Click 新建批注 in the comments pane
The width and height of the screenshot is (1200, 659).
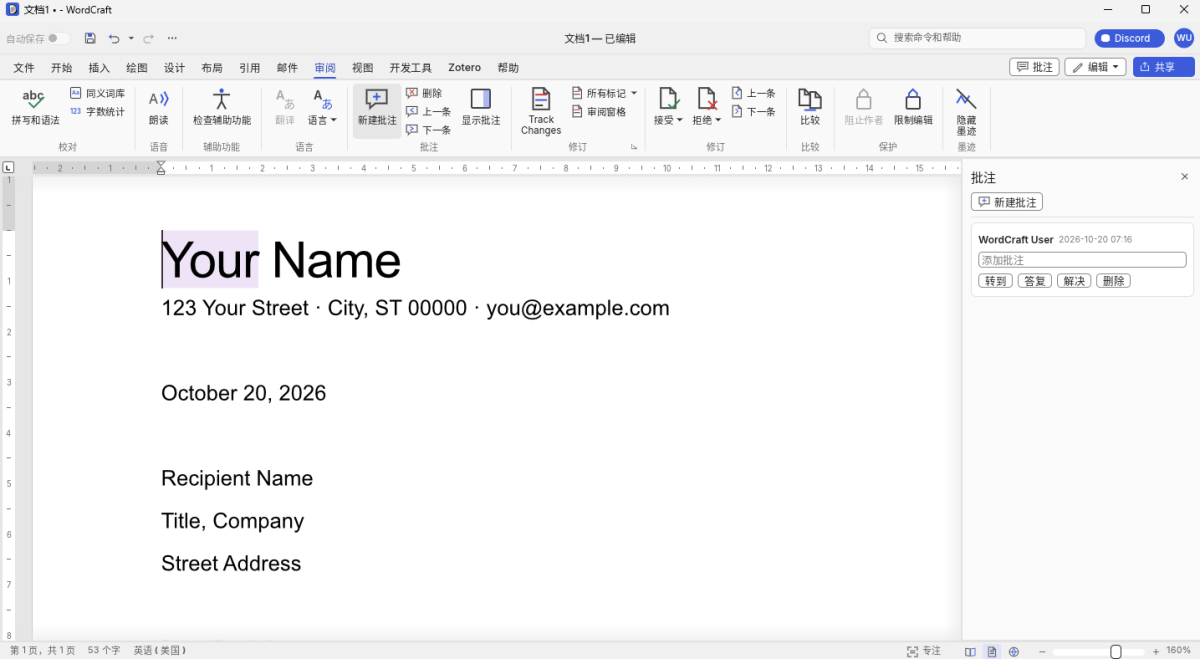click(1007, 202)
